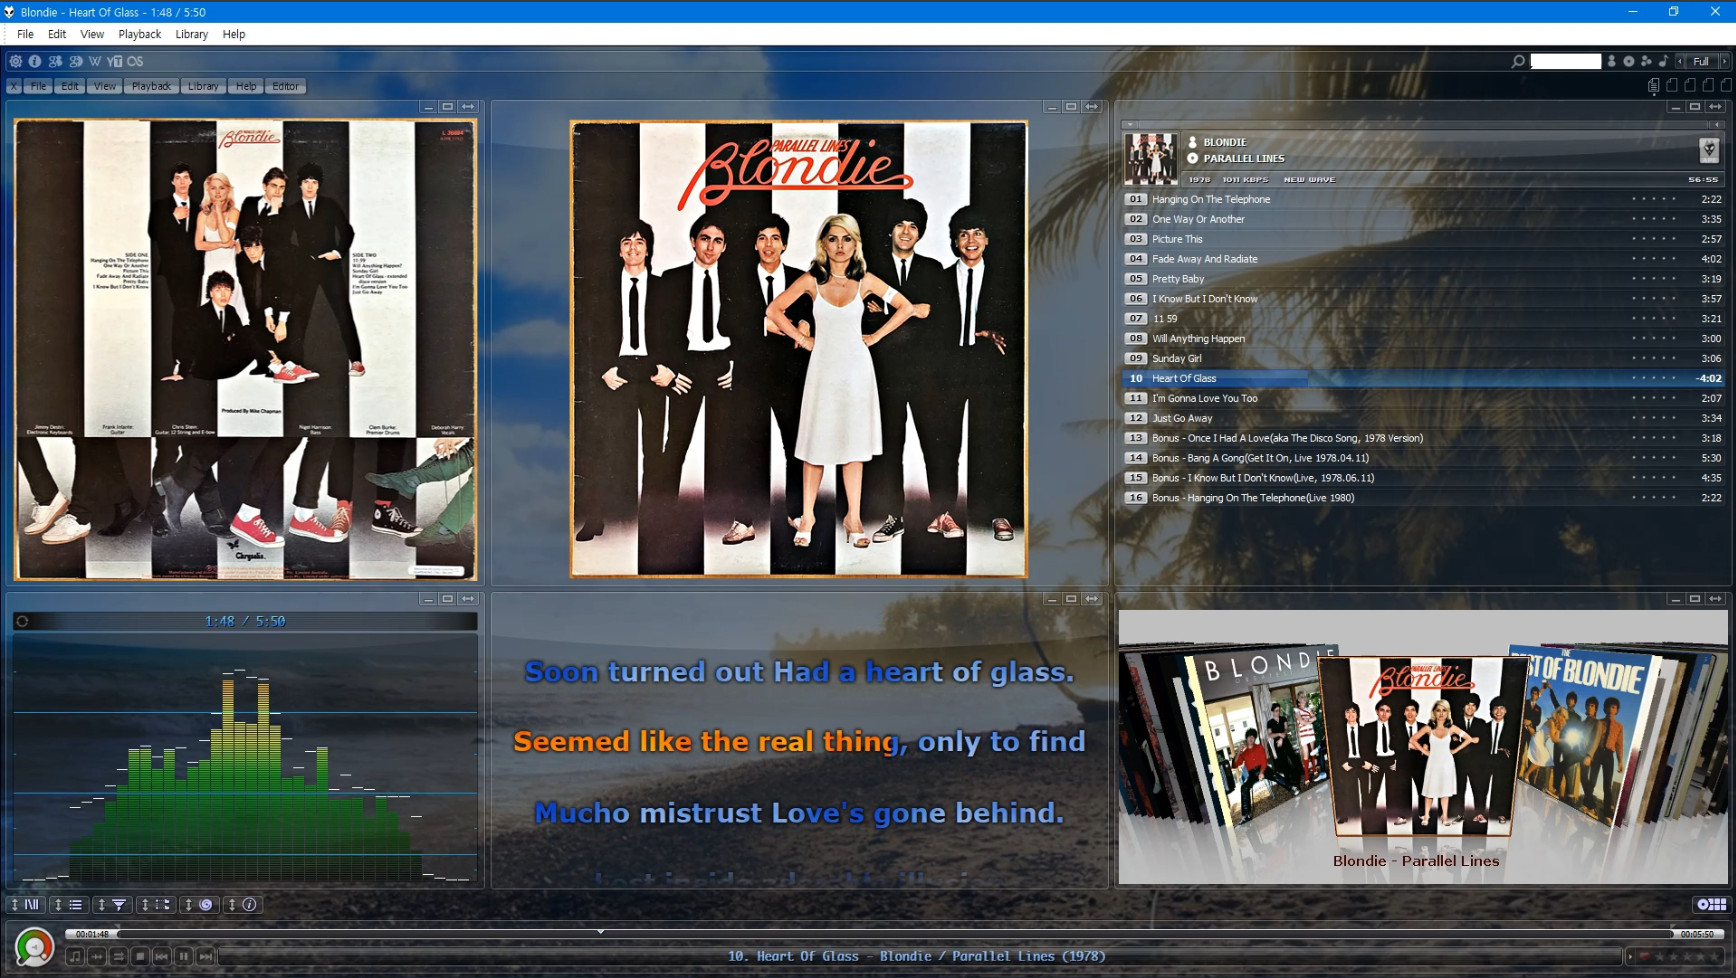The width and height of the screenshot is (1736, 978).
Task: Click the music note playback order button
Action: click(75, 956)
